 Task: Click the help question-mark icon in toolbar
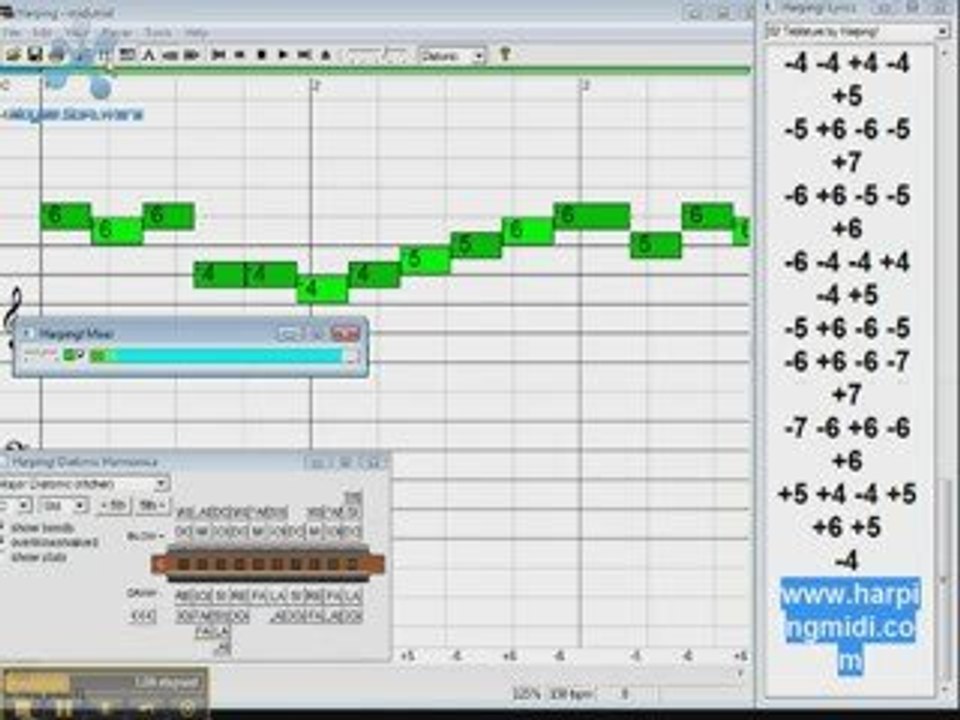505,54
